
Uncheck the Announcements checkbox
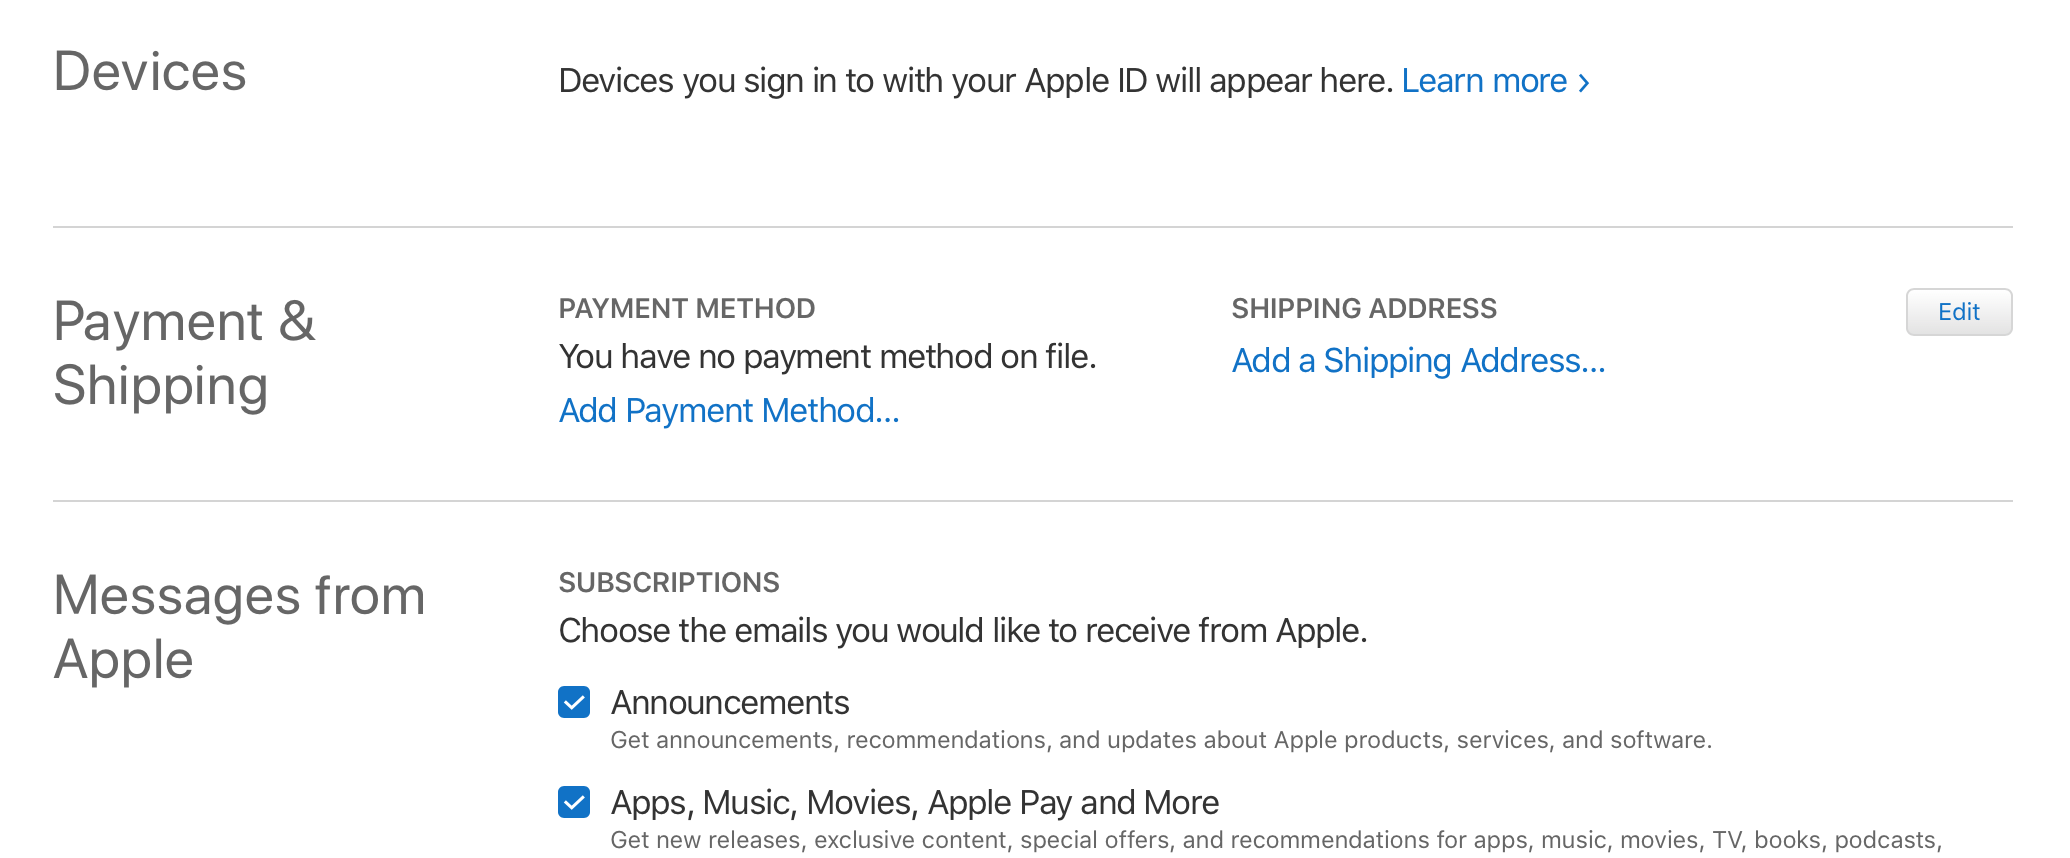click(574, 702)
